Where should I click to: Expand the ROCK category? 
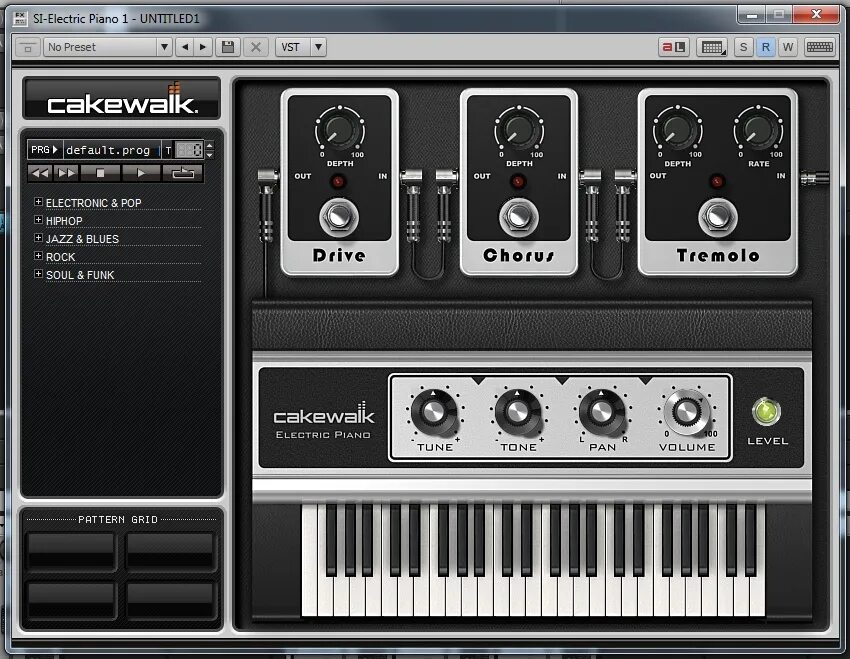[x=38, y=255]
